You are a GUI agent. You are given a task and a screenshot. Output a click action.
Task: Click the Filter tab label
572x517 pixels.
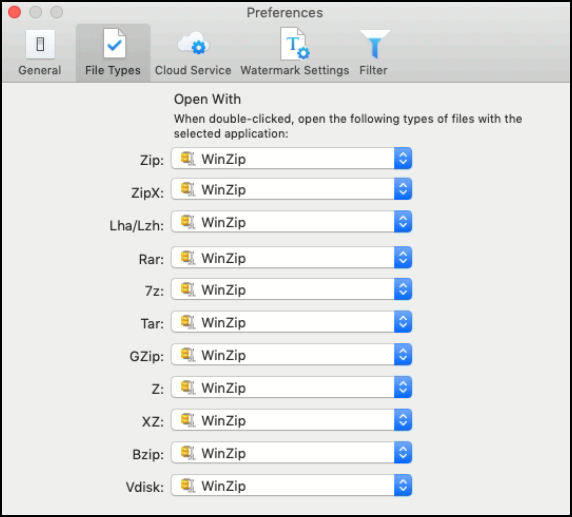tap(373, 70)
